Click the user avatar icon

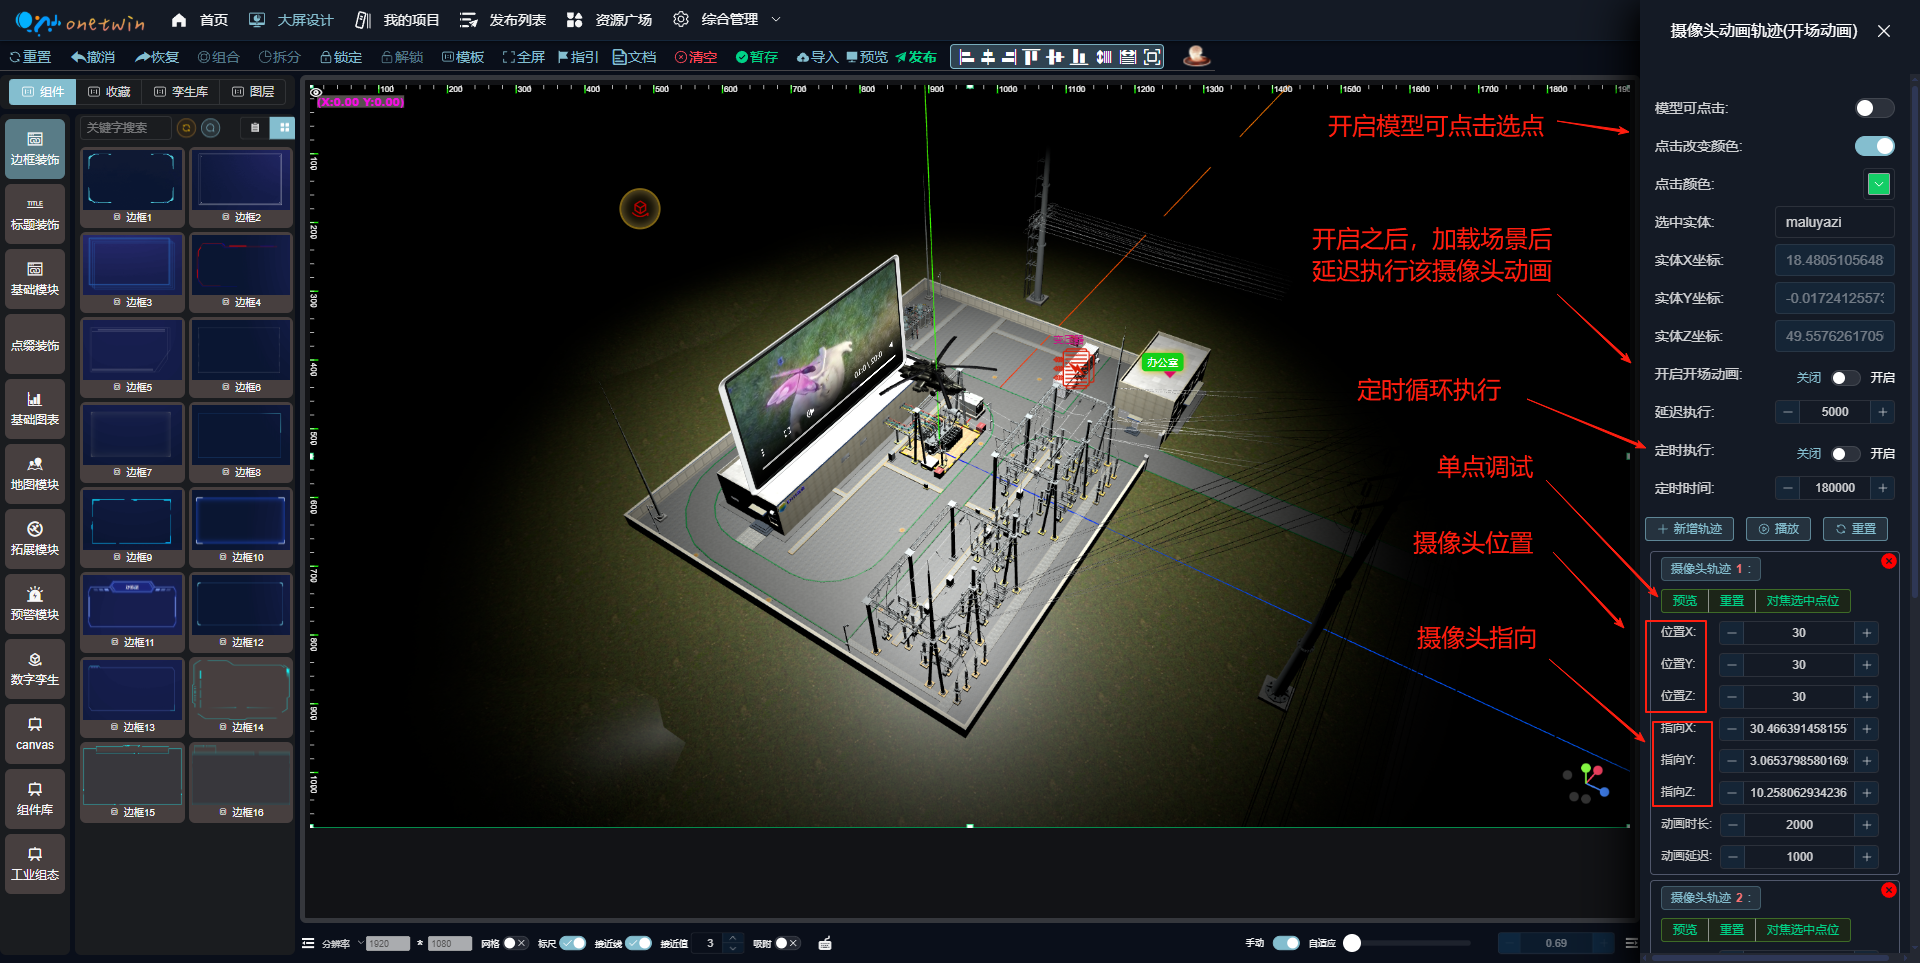[1196, 56]
